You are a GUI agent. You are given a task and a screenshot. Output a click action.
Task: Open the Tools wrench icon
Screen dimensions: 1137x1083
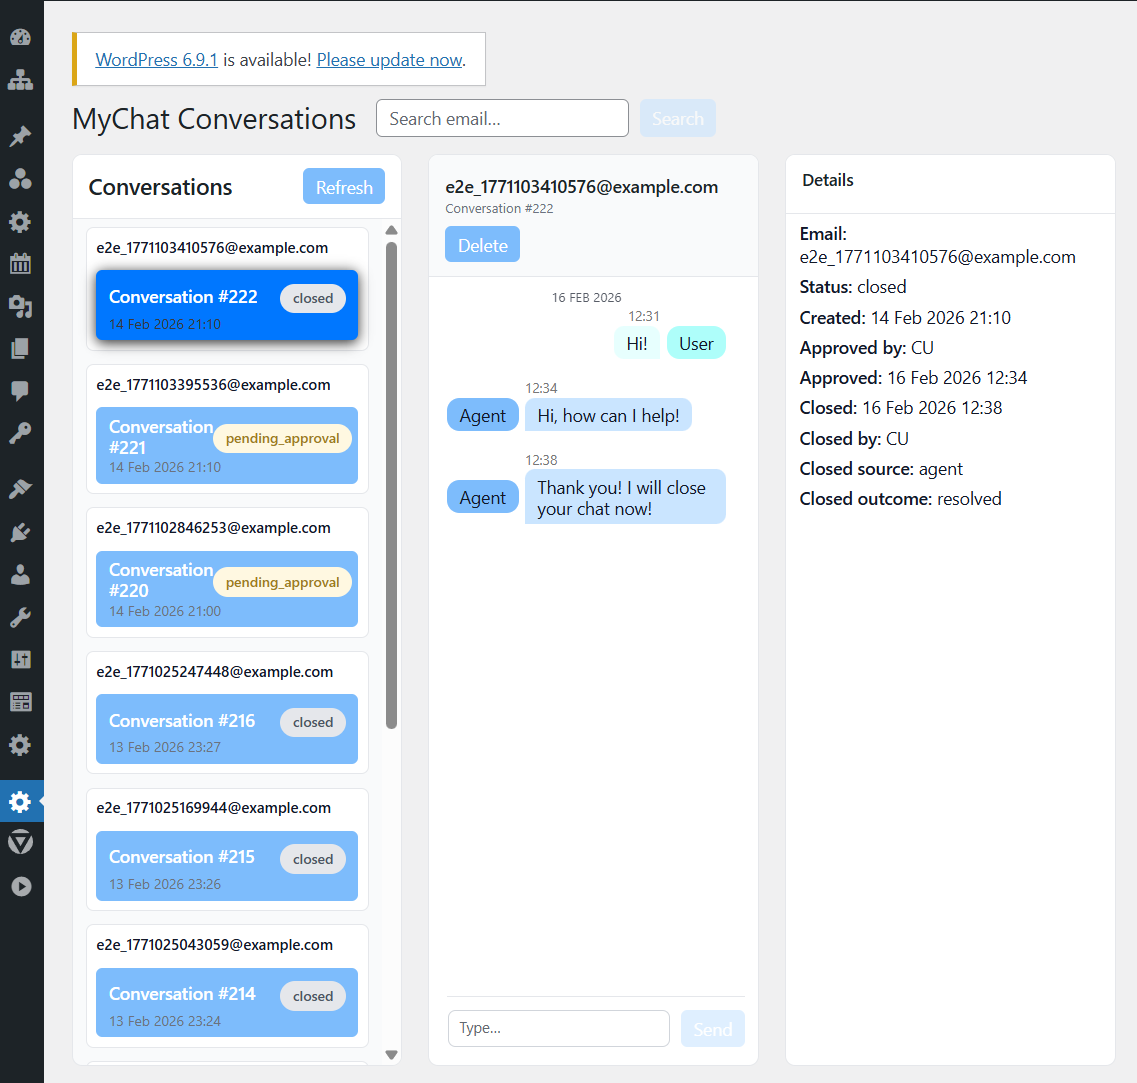click(x=21, y=617)
